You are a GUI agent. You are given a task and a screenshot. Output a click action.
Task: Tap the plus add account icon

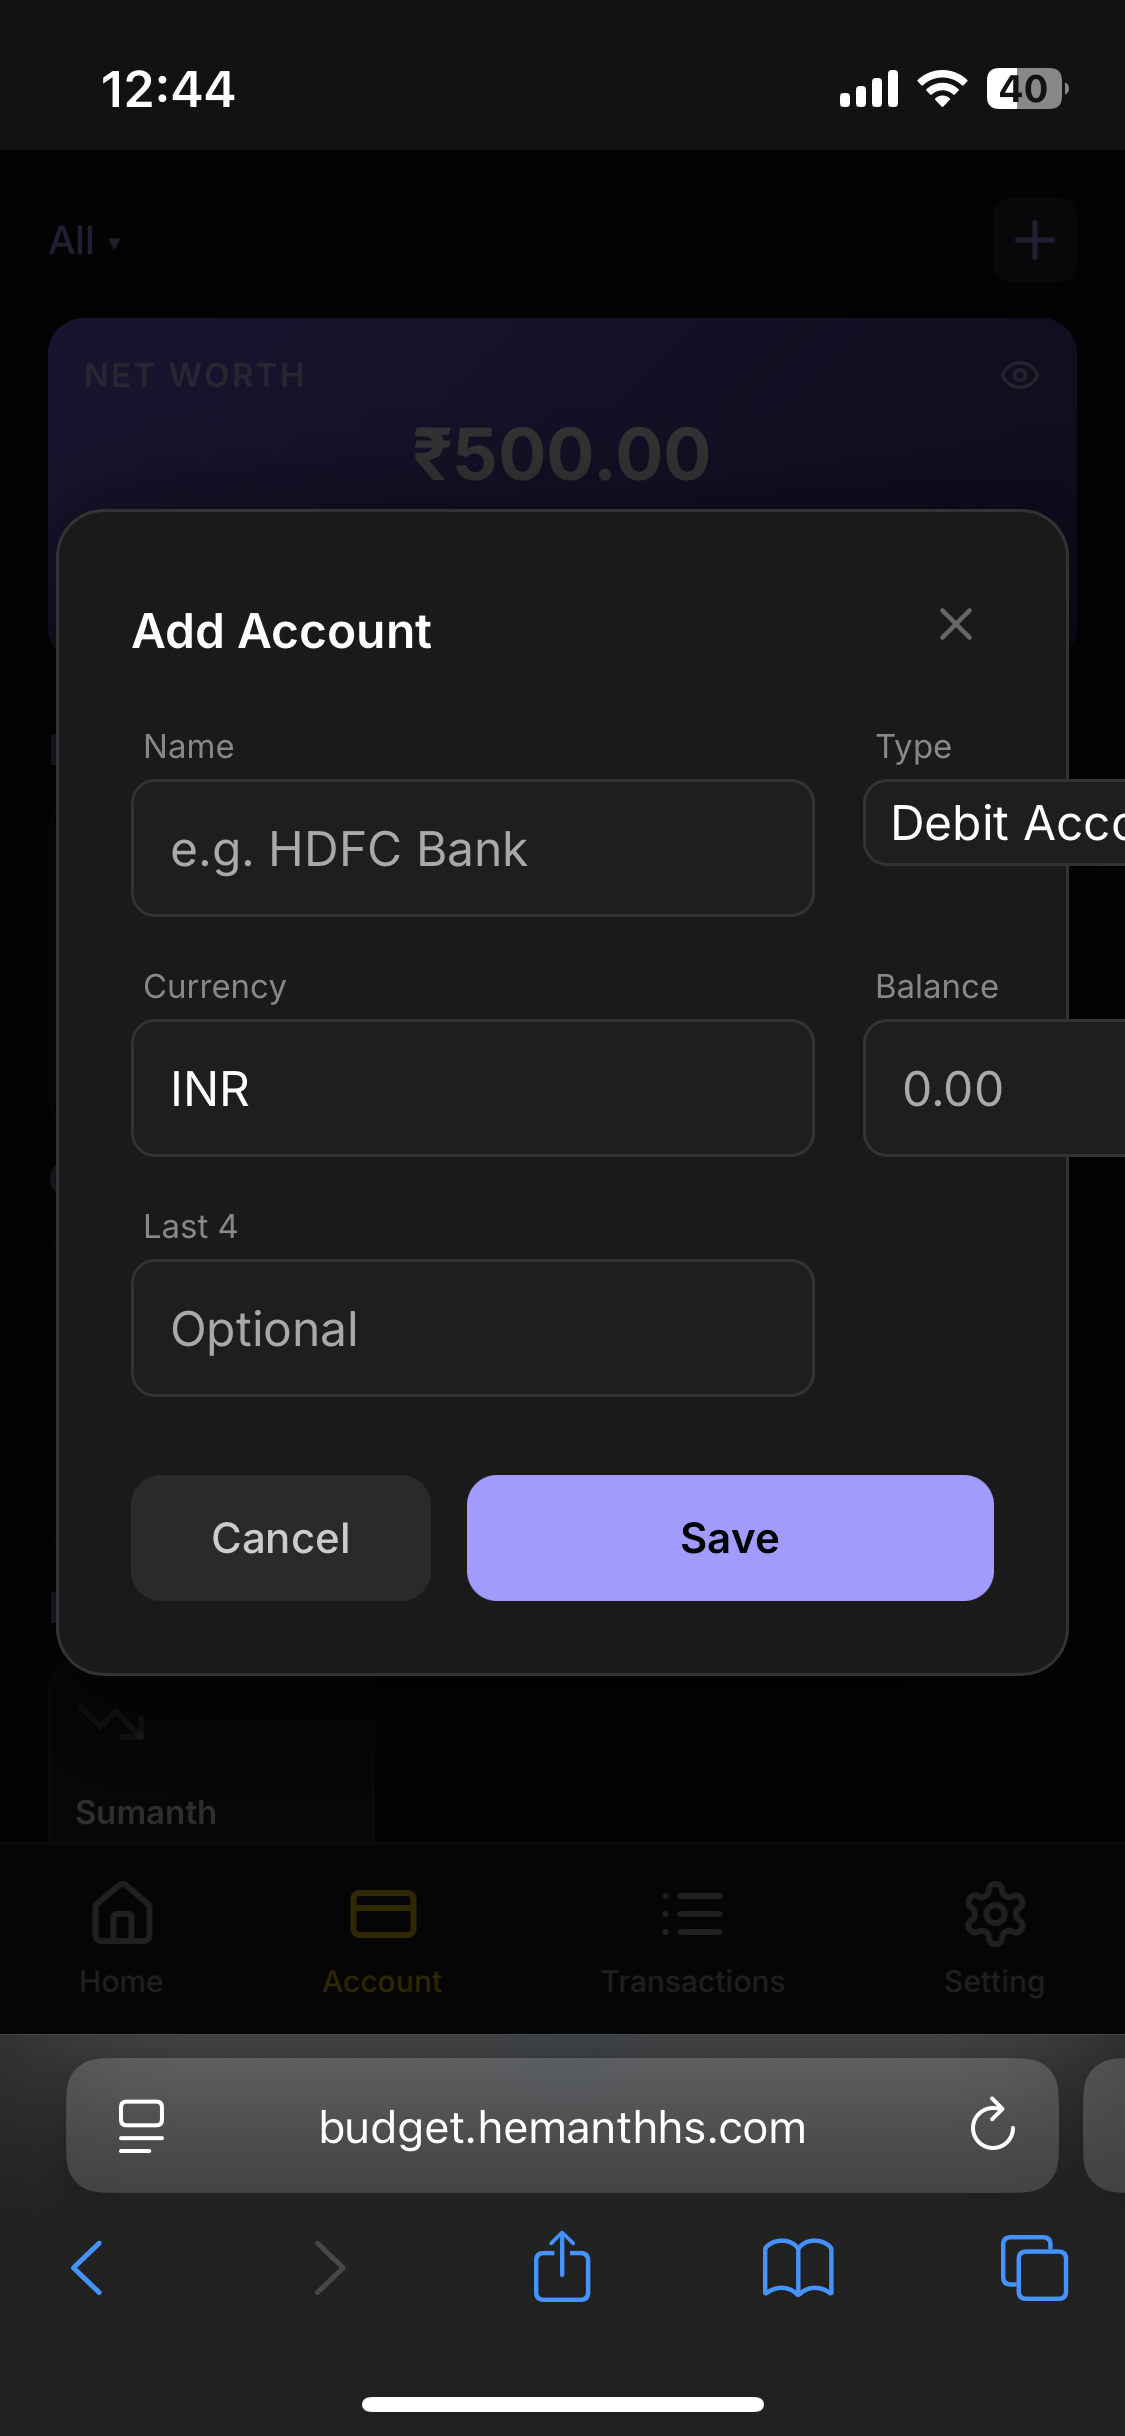(x=1034, y=241)
